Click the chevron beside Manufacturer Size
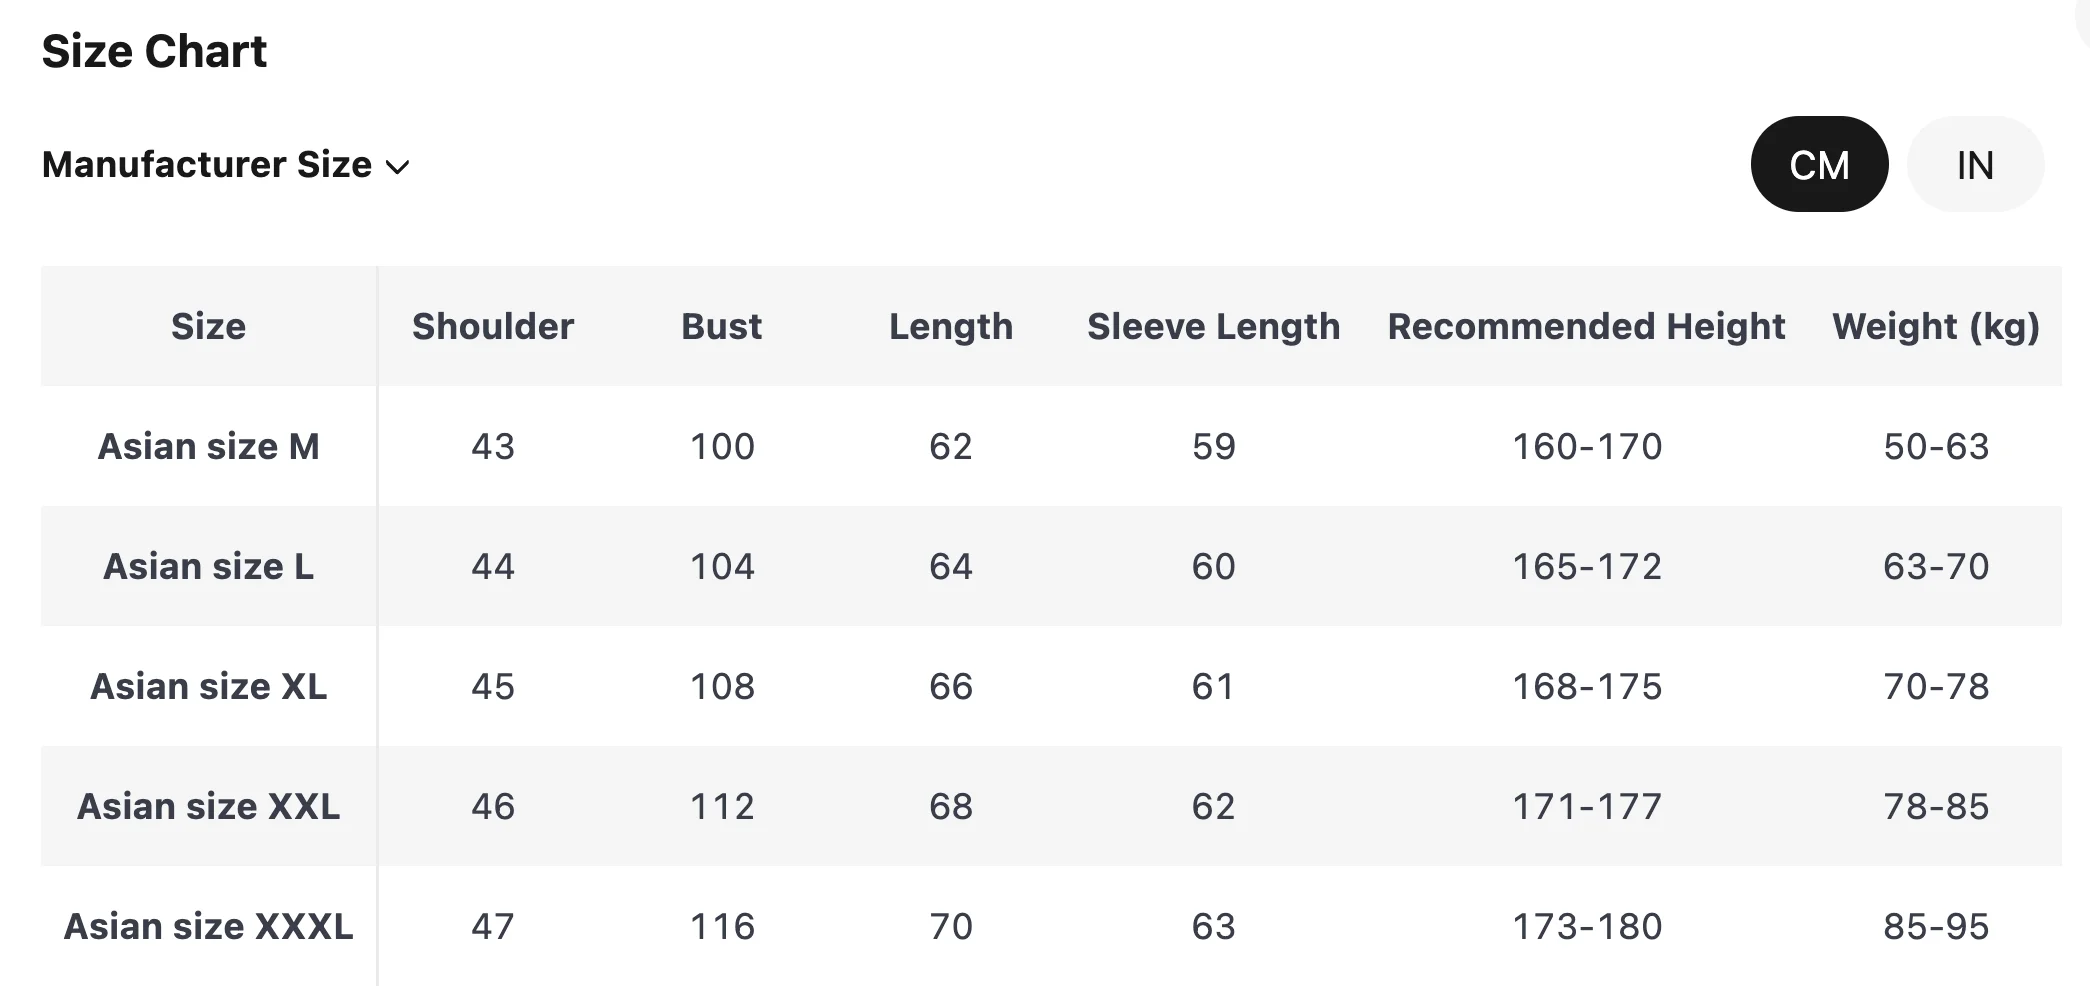 tap(398, 167)
